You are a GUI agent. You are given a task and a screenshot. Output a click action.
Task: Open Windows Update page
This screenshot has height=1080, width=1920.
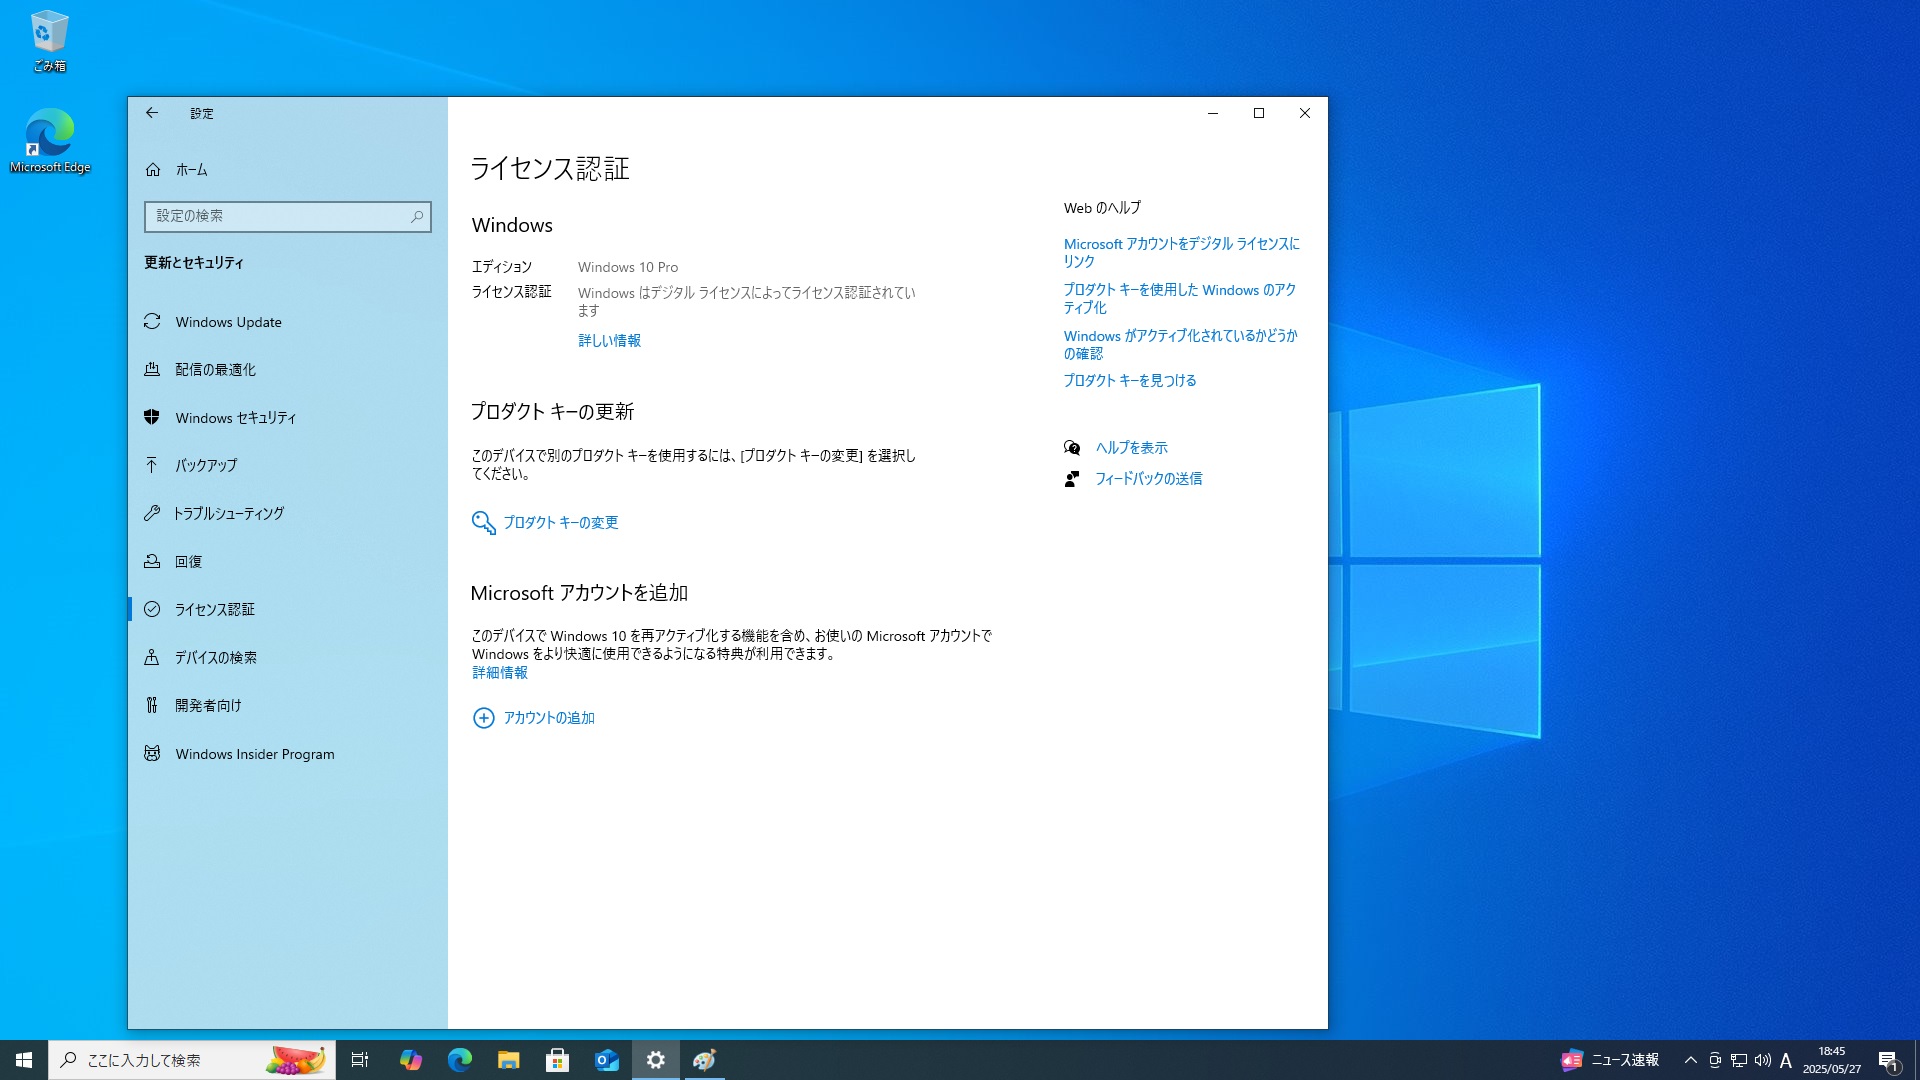pos(288,322)
